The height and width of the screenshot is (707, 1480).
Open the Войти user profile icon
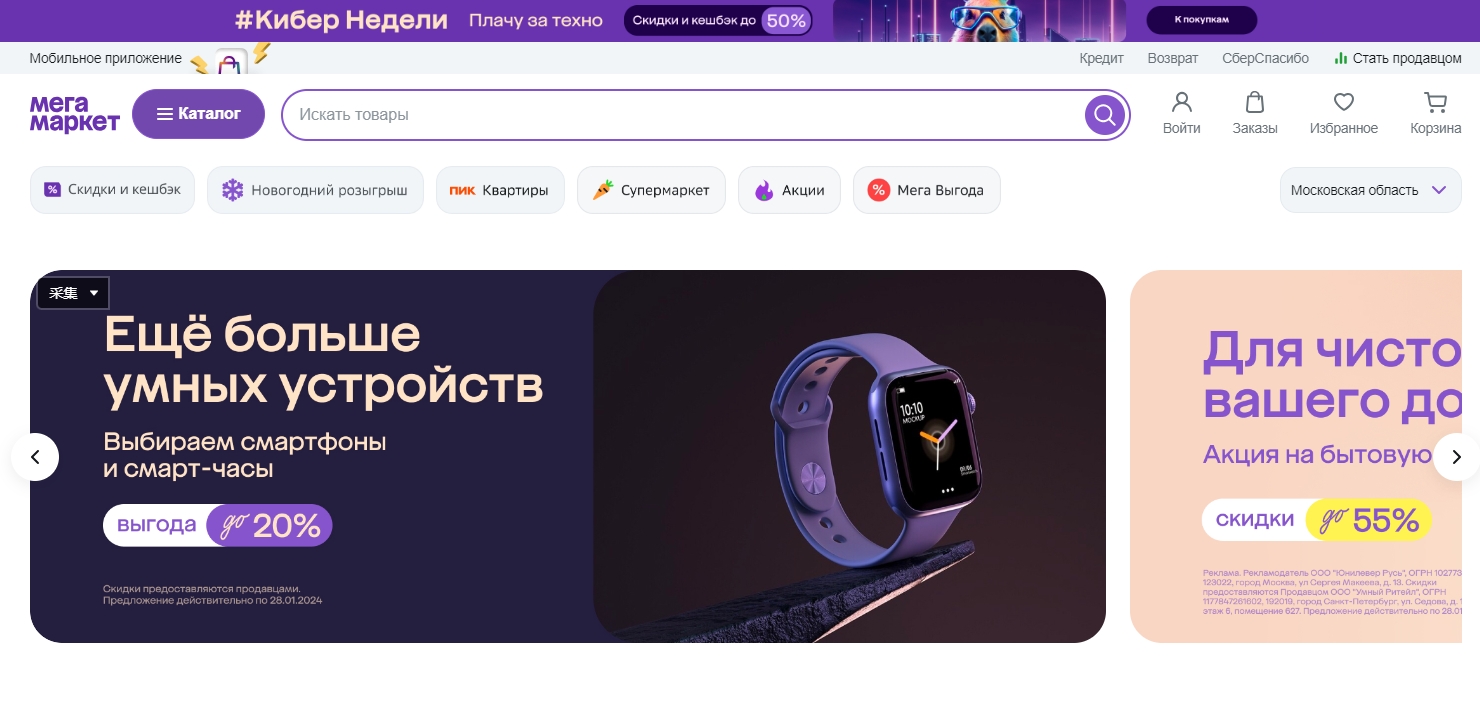tap(1182, 103)
